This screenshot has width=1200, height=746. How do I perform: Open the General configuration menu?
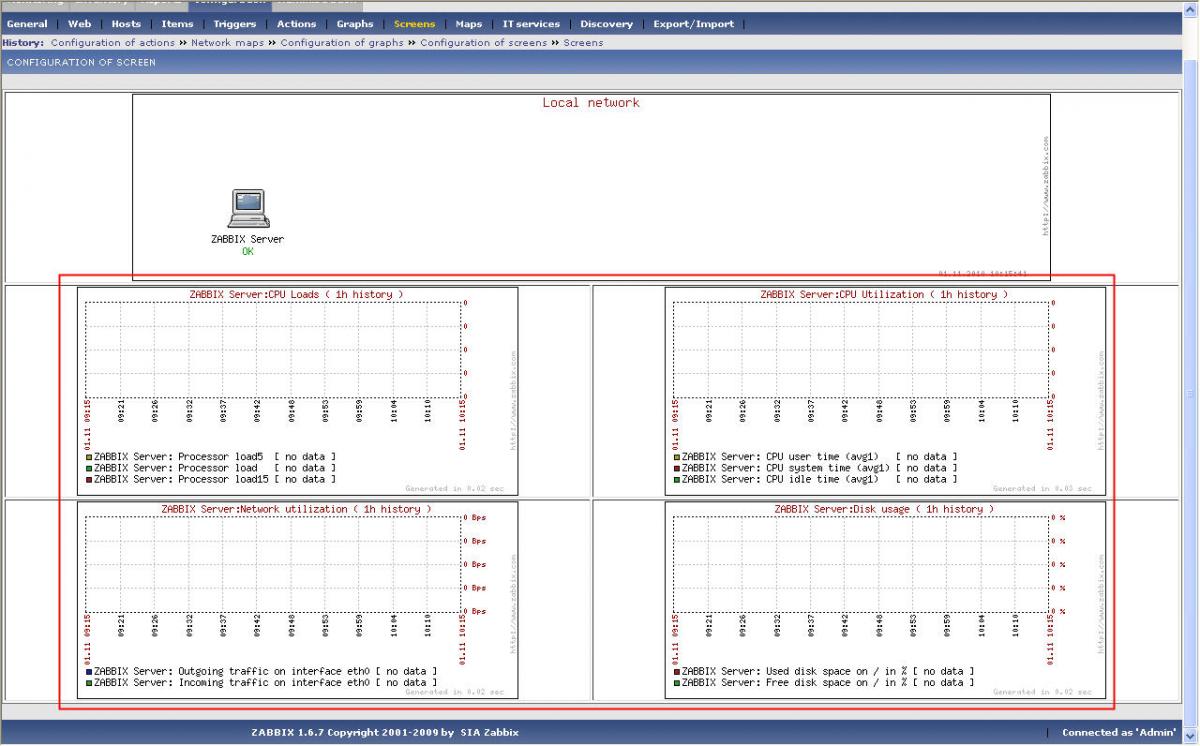tap(27, 24)
